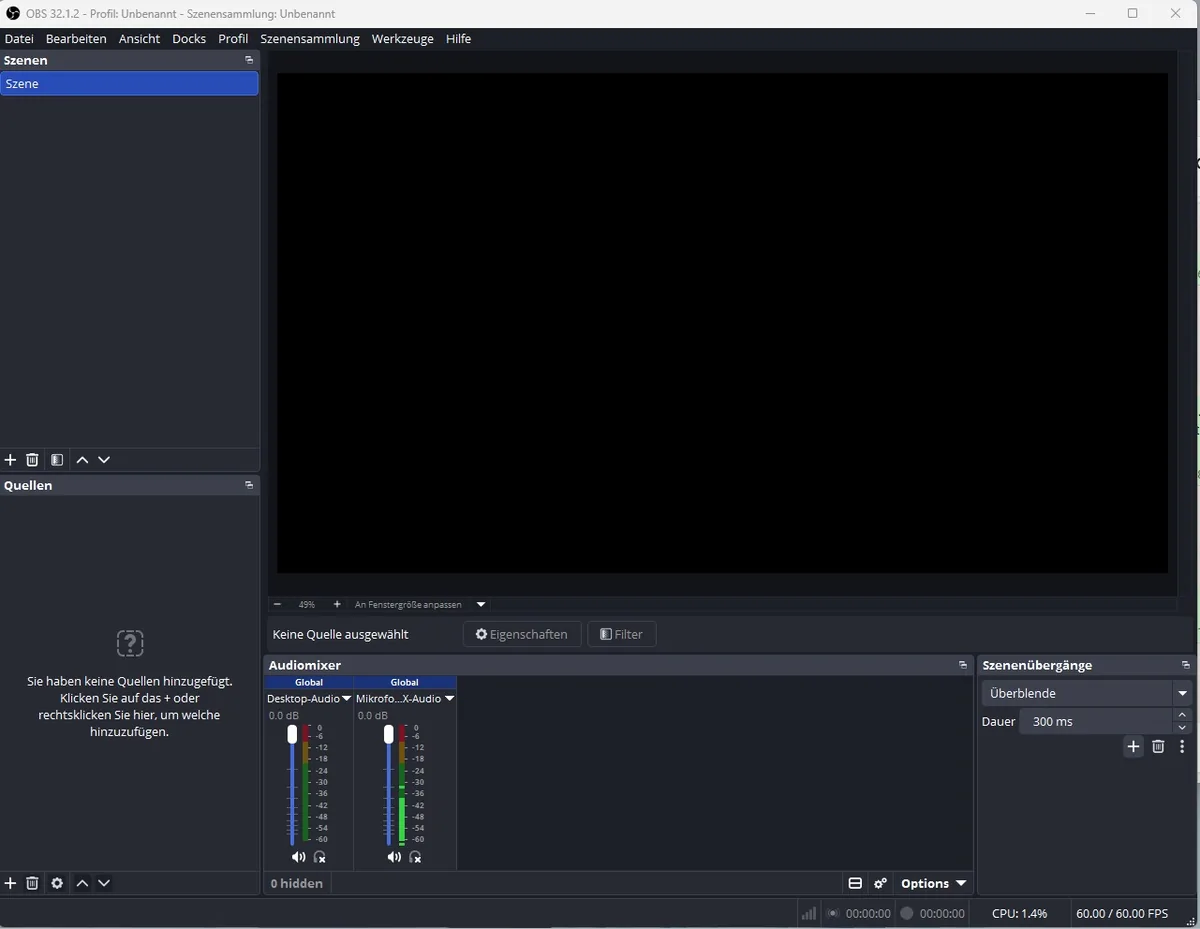Click the Desktop-Audio level meter

pyautogui.click(x=307, y=785)
